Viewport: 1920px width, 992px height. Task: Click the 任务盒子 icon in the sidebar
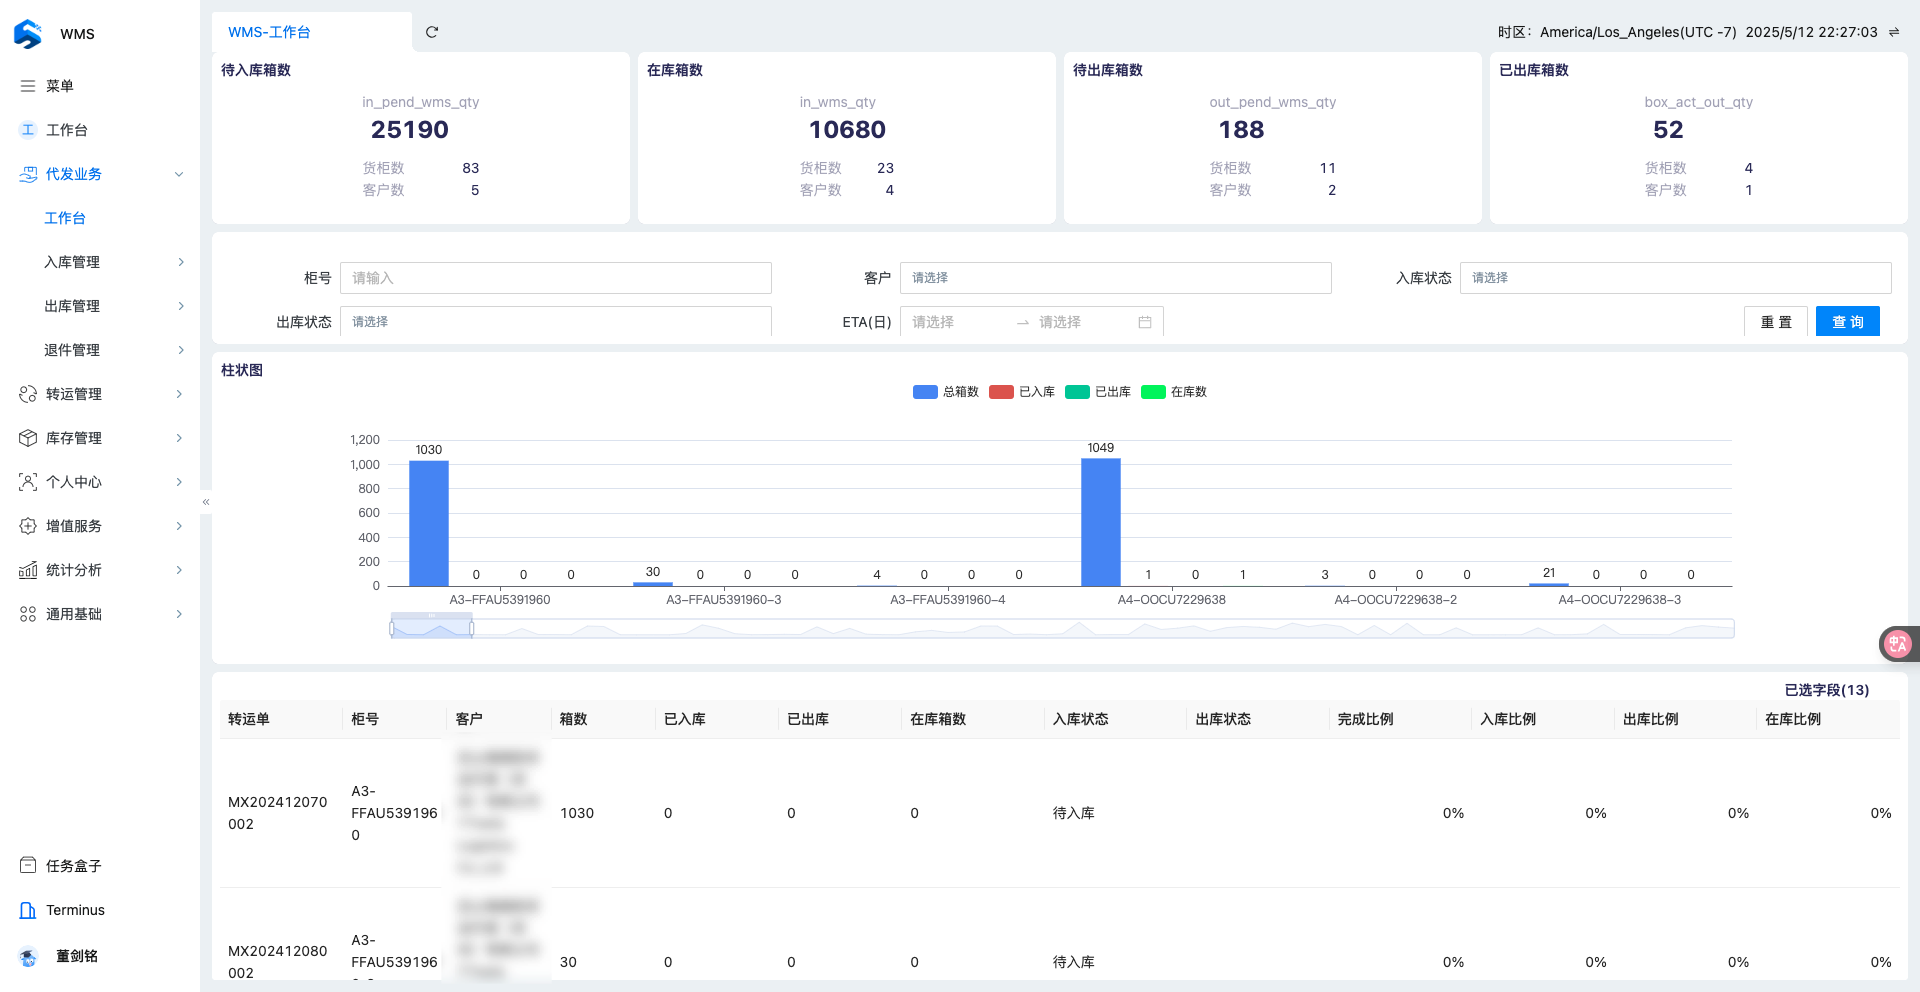[28, 865]
